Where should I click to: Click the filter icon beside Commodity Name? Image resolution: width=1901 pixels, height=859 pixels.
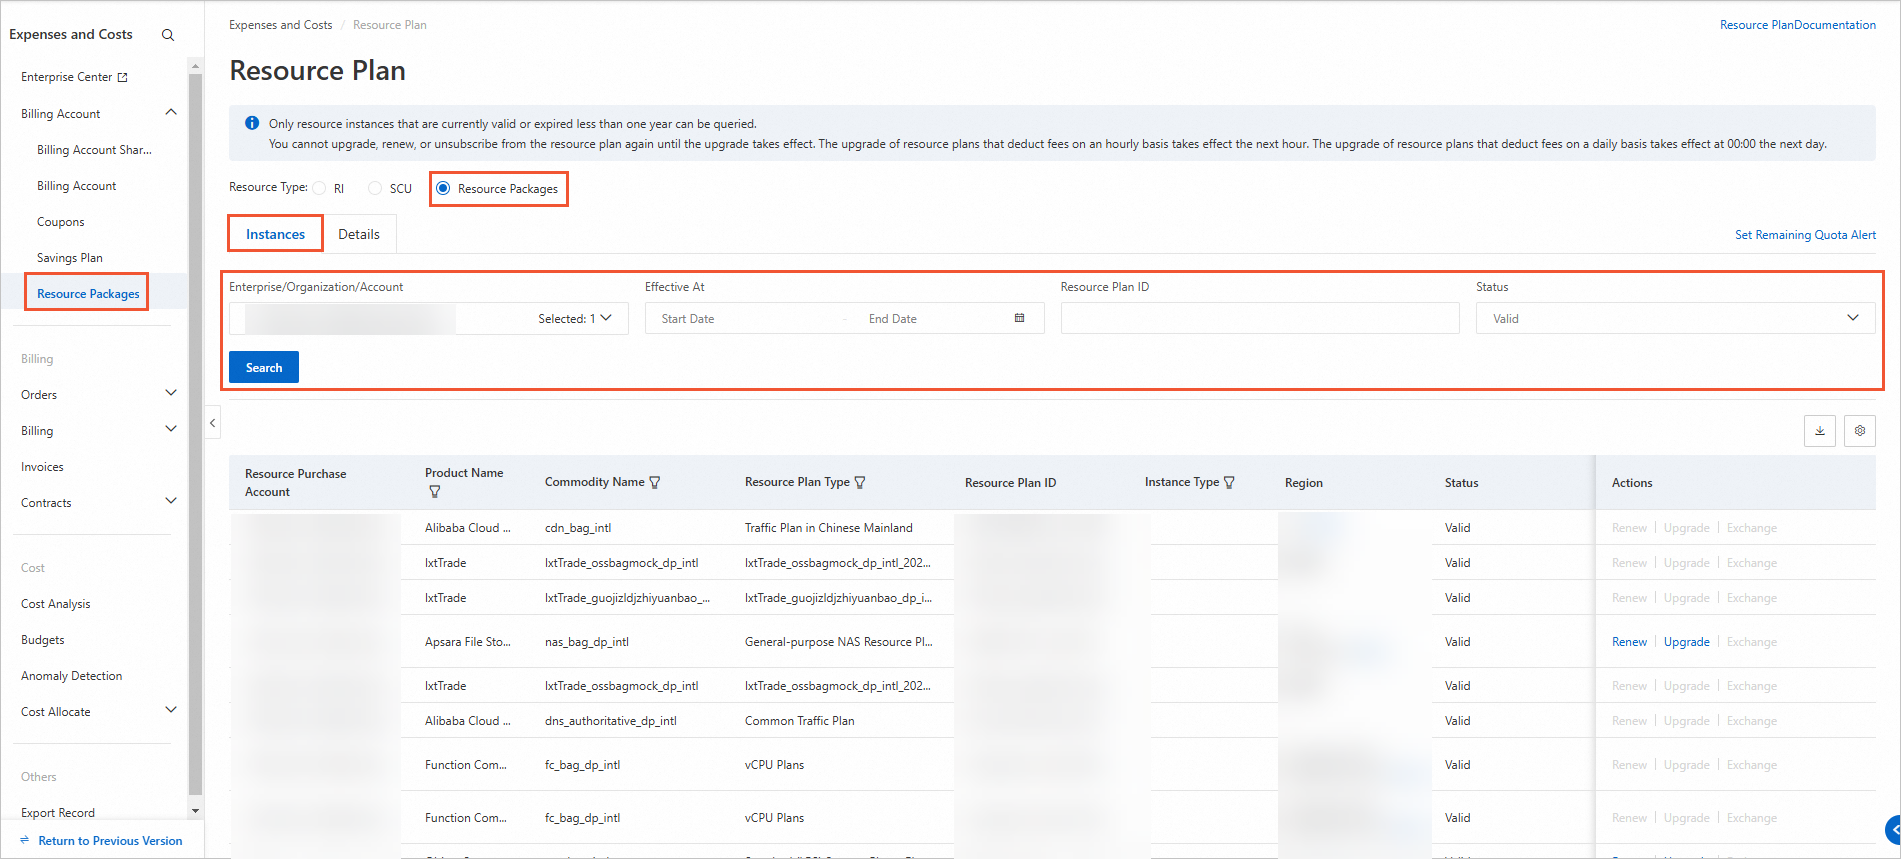click(655, 482)
